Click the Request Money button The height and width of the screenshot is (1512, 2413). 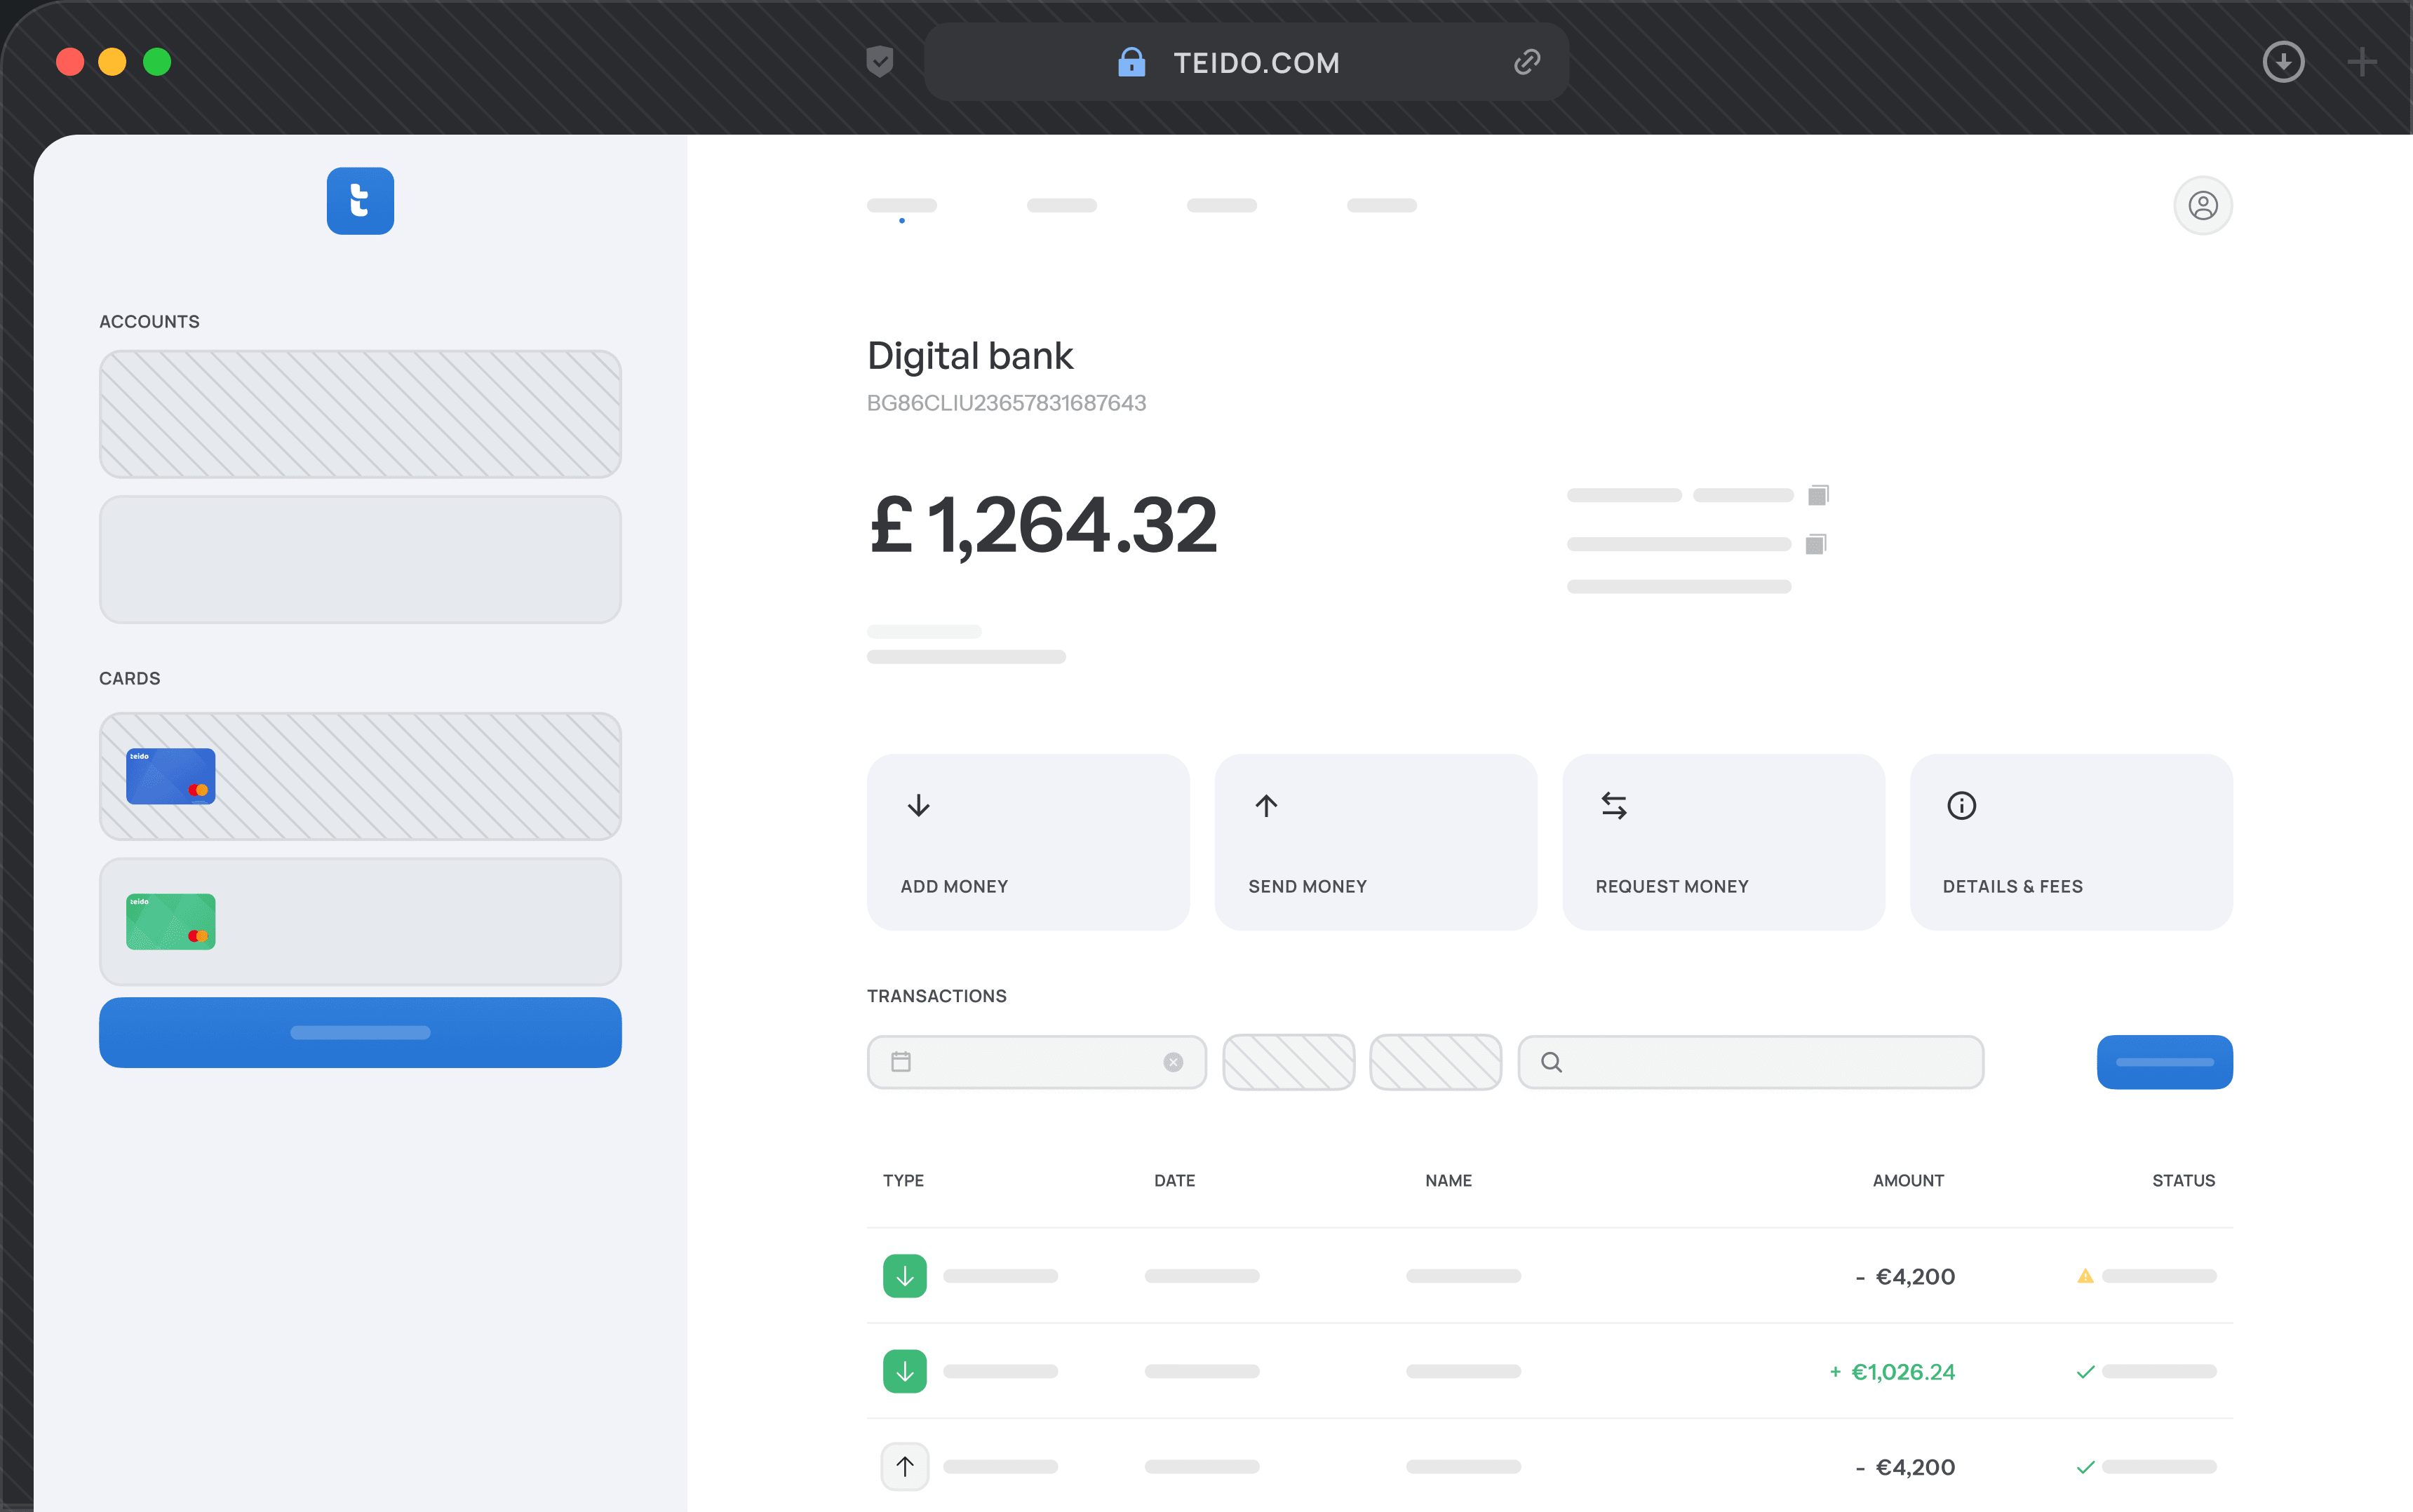[1723, 842]
